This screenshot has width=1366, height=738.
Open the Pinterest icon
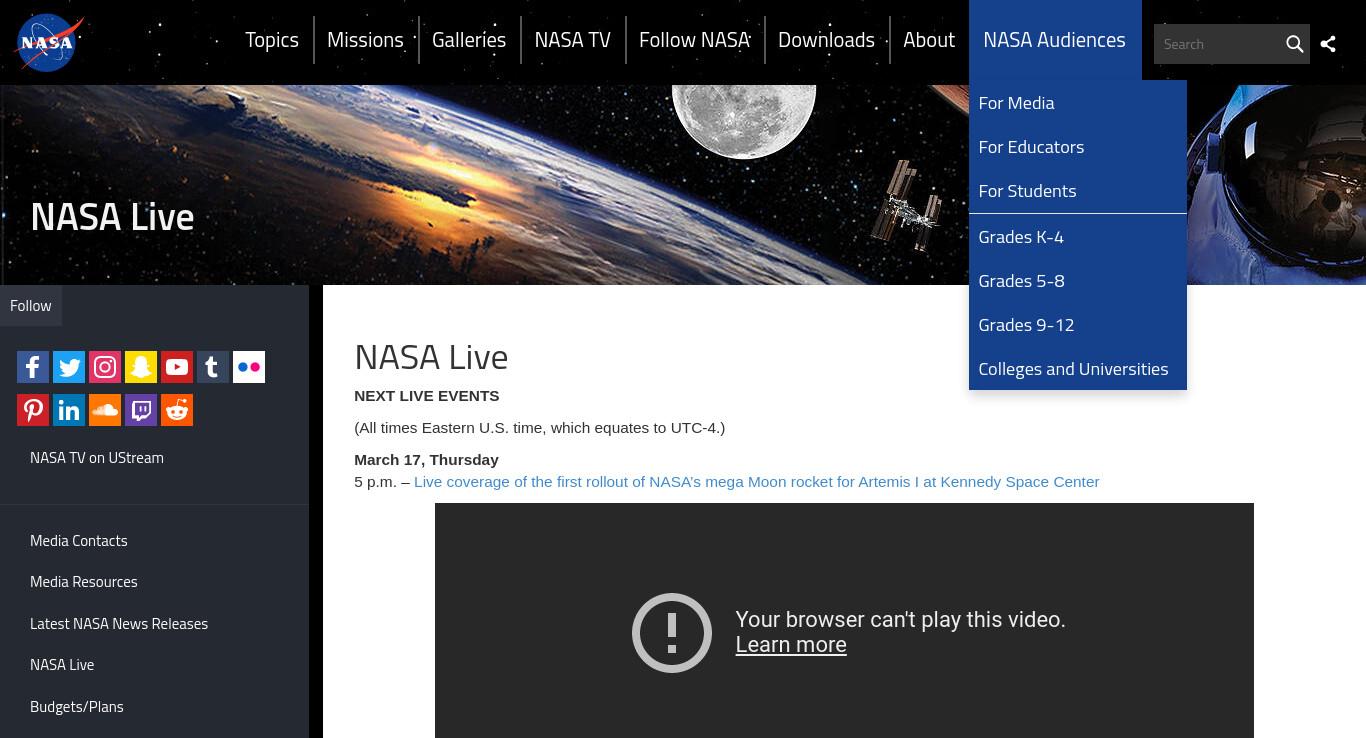[33, 410]
